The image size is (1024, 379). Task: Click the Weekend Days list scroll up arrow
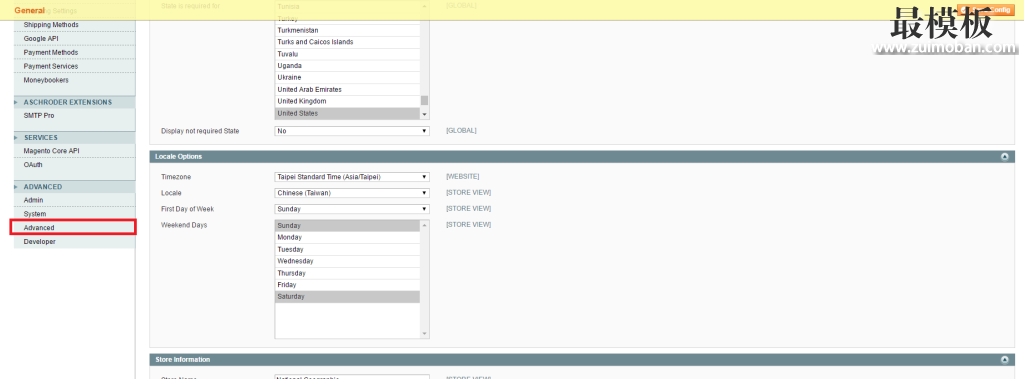point(424,225)
